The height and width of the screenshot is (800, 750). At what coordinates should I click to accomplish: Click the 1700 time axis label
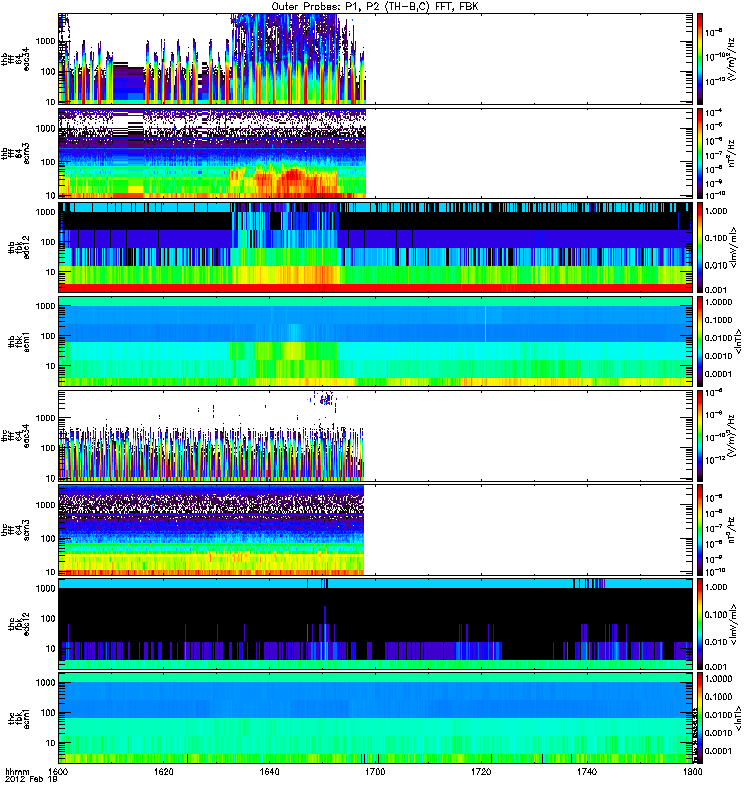[375, 771]
